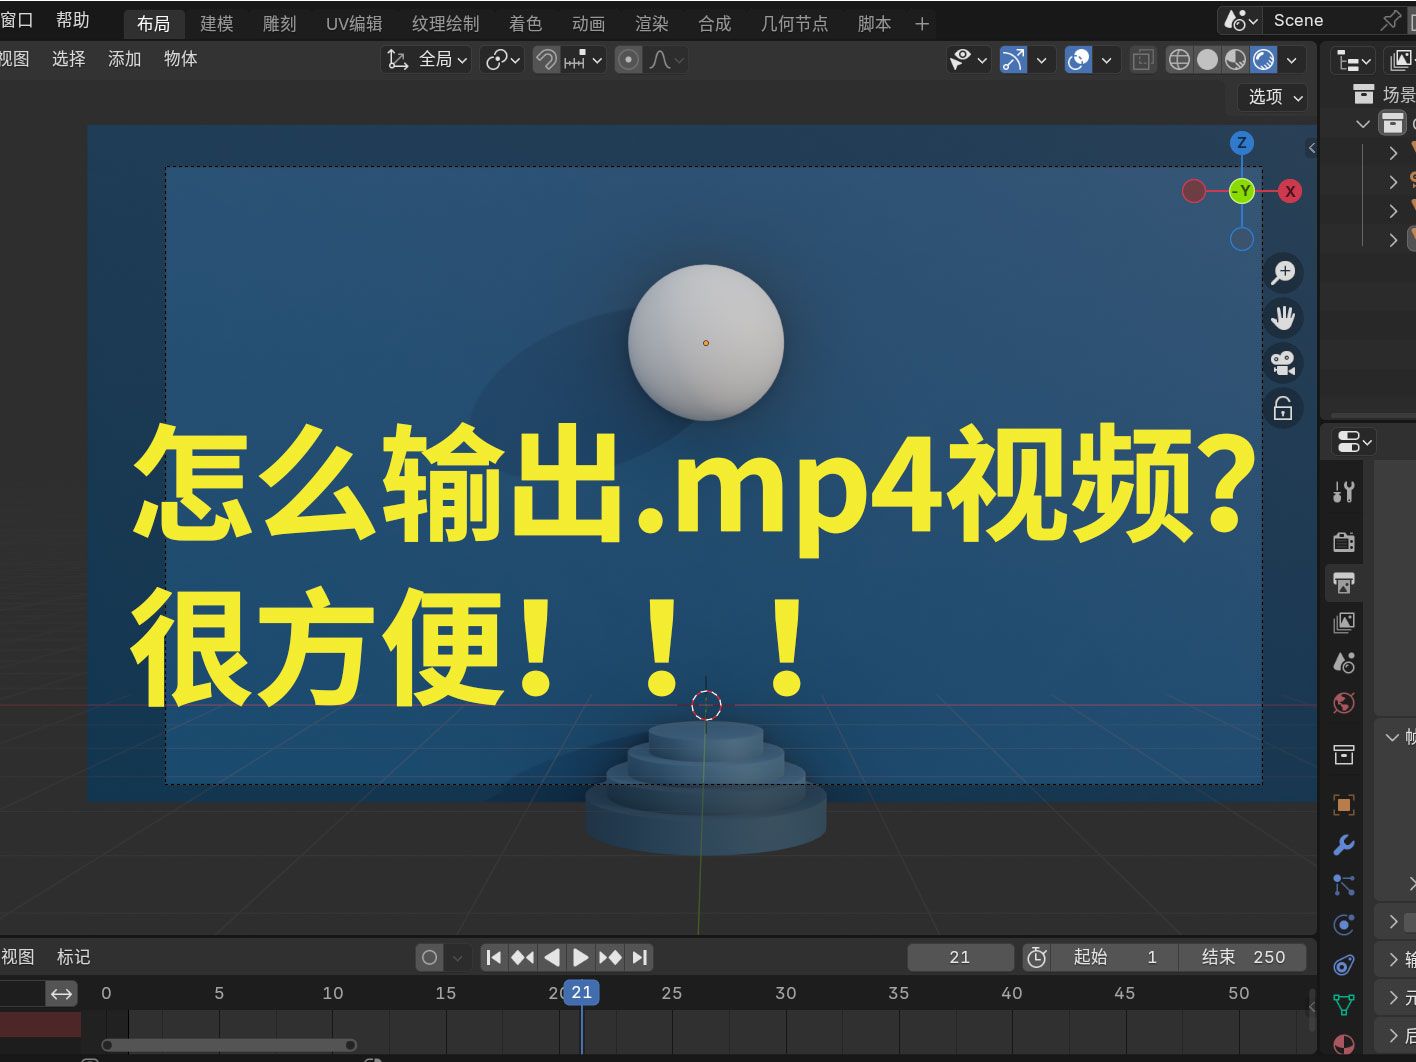
Task: Open the Render properties tab
Action: (1343, 542)
